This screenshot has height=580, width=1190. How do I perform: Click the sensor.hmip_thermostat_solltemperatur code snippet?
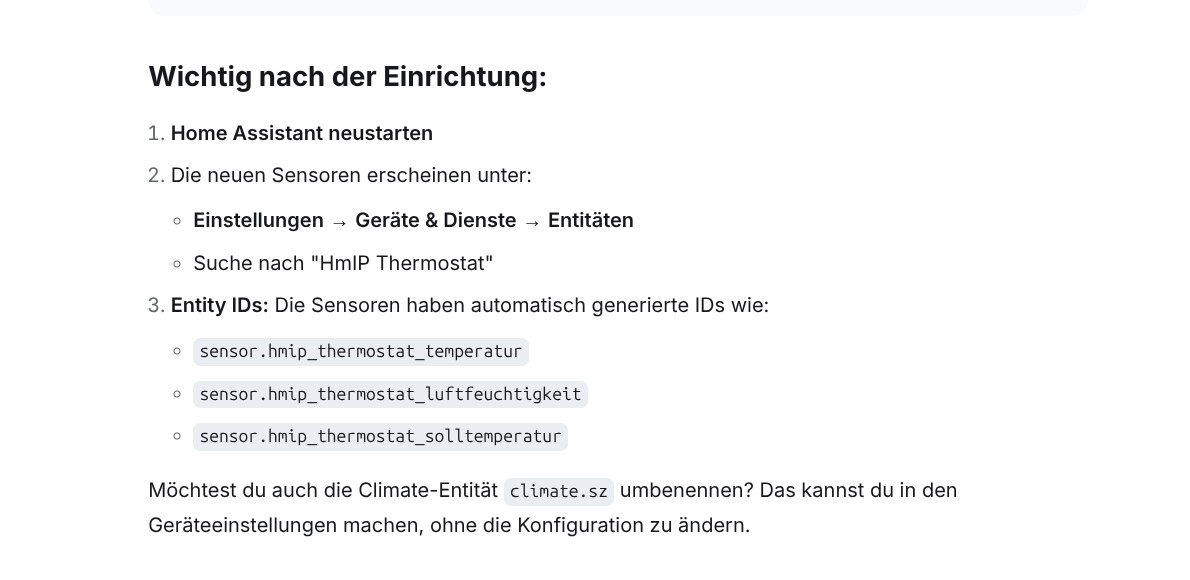[380, 437]
